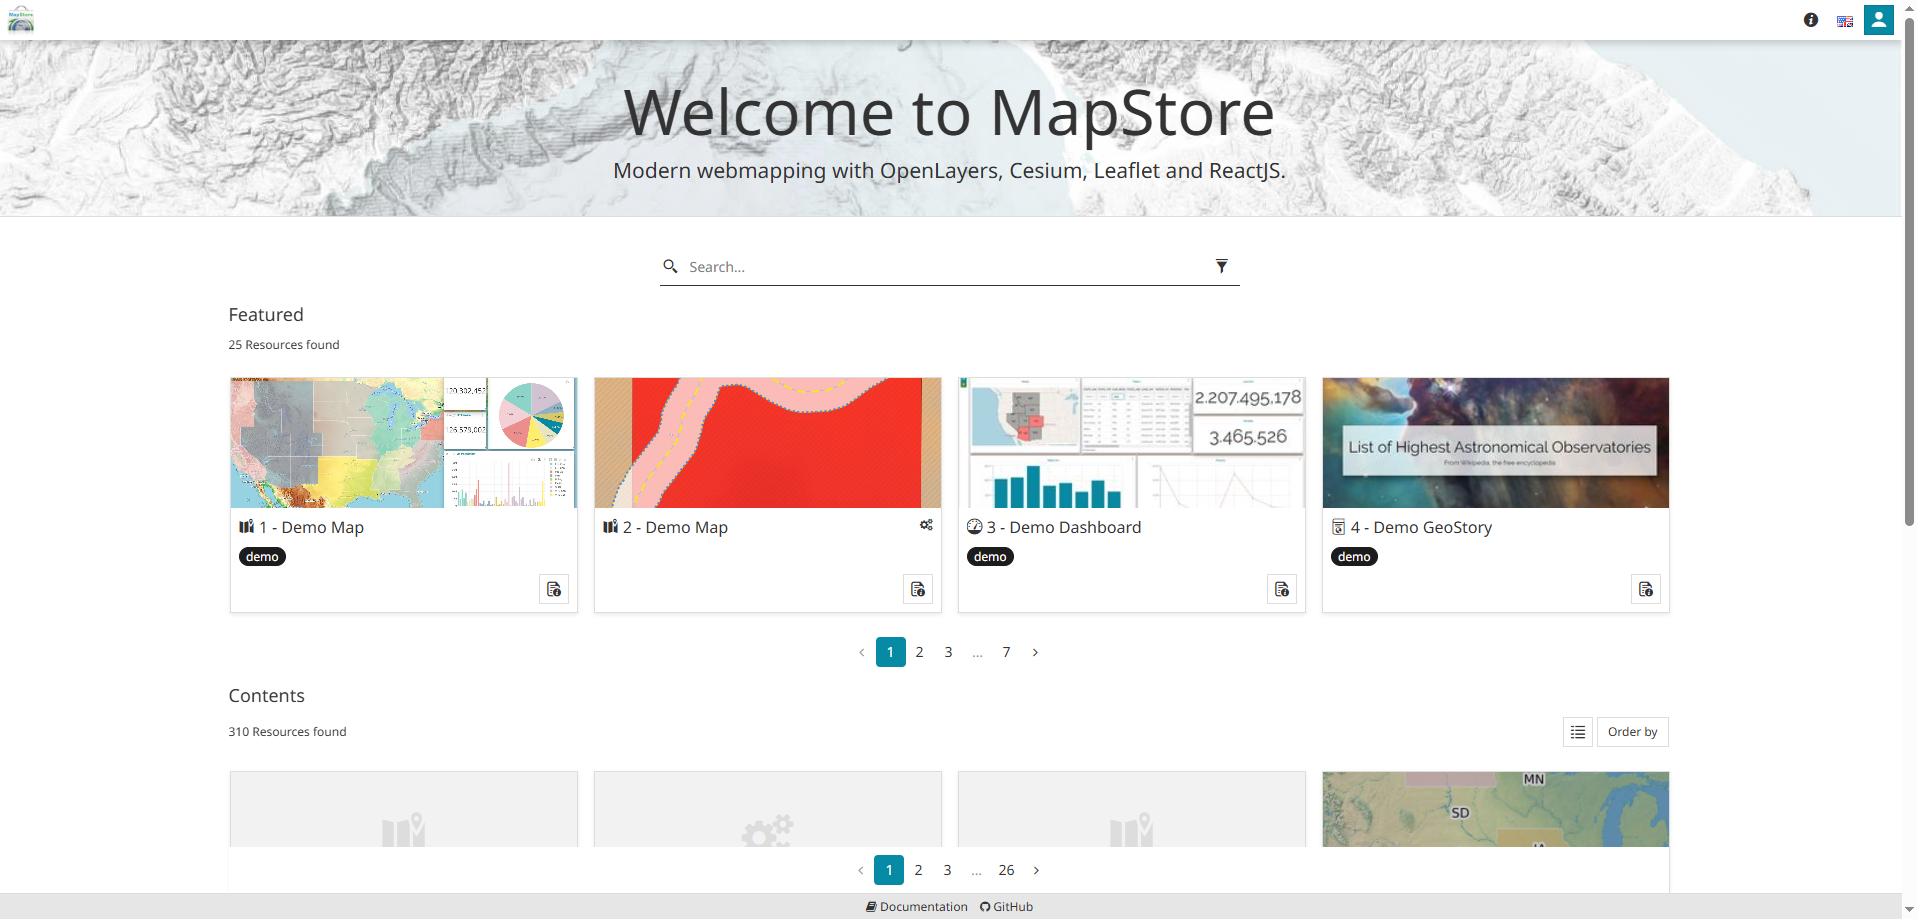
Task: Open the user account menu
Action: pos(1878,20)
